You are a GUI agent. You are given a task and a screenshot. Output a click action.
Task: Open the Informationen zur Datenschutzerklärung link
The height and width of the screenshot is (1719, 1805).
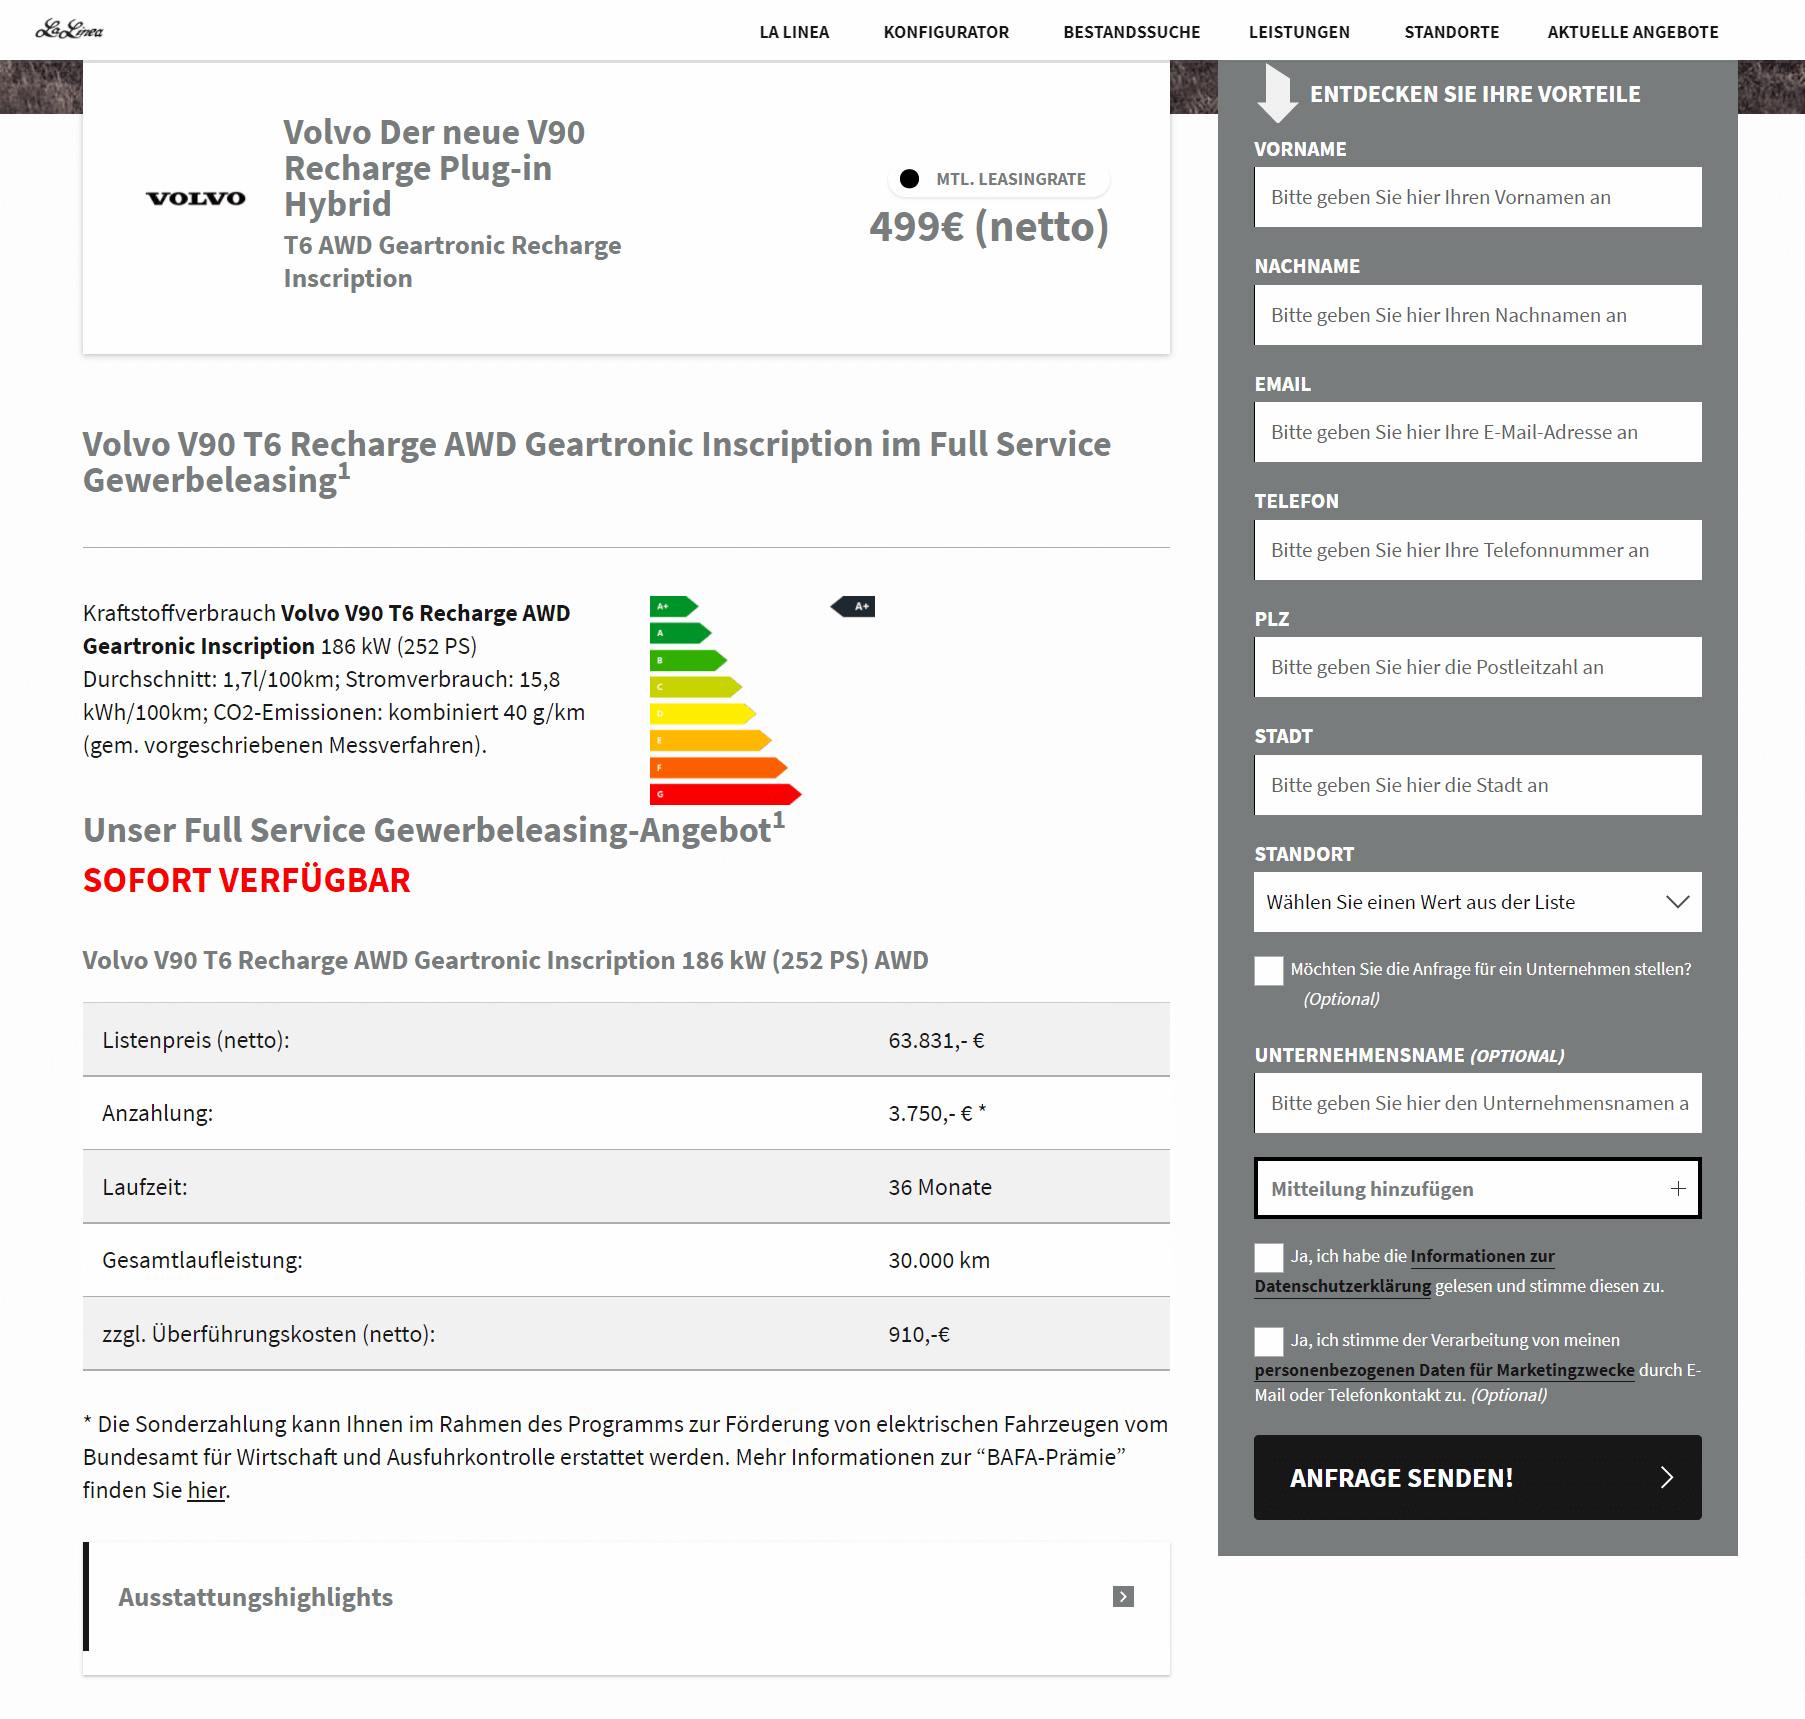(1482, 1256)
